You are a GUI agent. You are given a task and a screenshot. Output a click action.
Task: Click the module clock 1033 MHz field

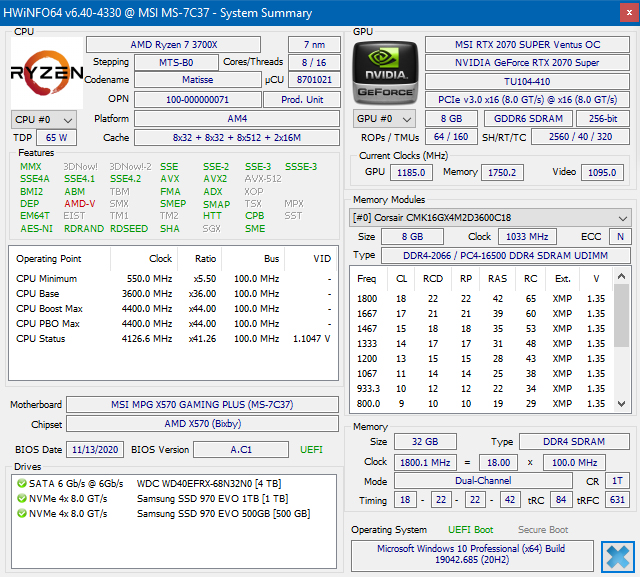pos(527,237)
